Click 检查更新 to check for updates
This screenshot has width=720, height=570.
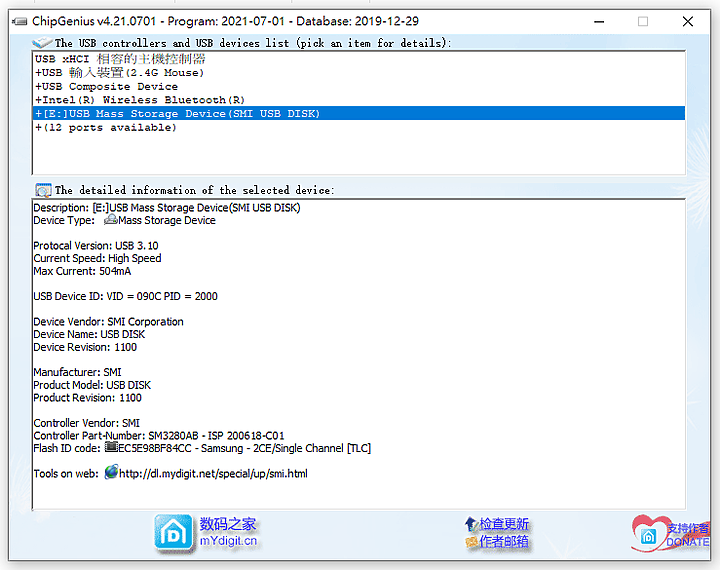(504, 524)
